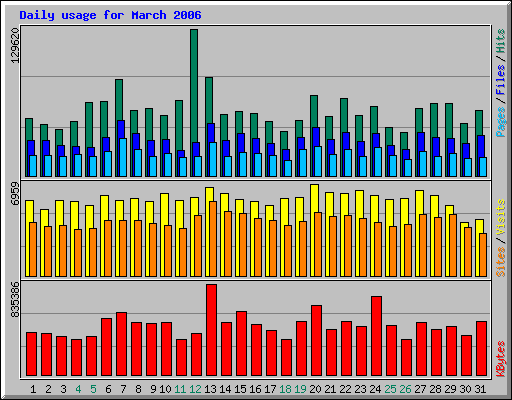
Task: Click the green weekend day 12 label
Action: click(195, 389)
